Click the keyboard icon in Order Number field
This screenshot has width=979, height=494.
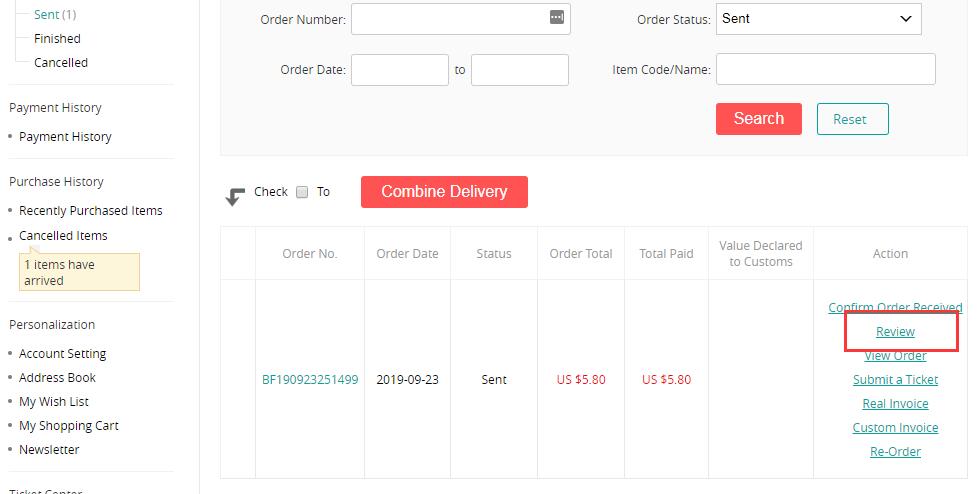point(556,17)
